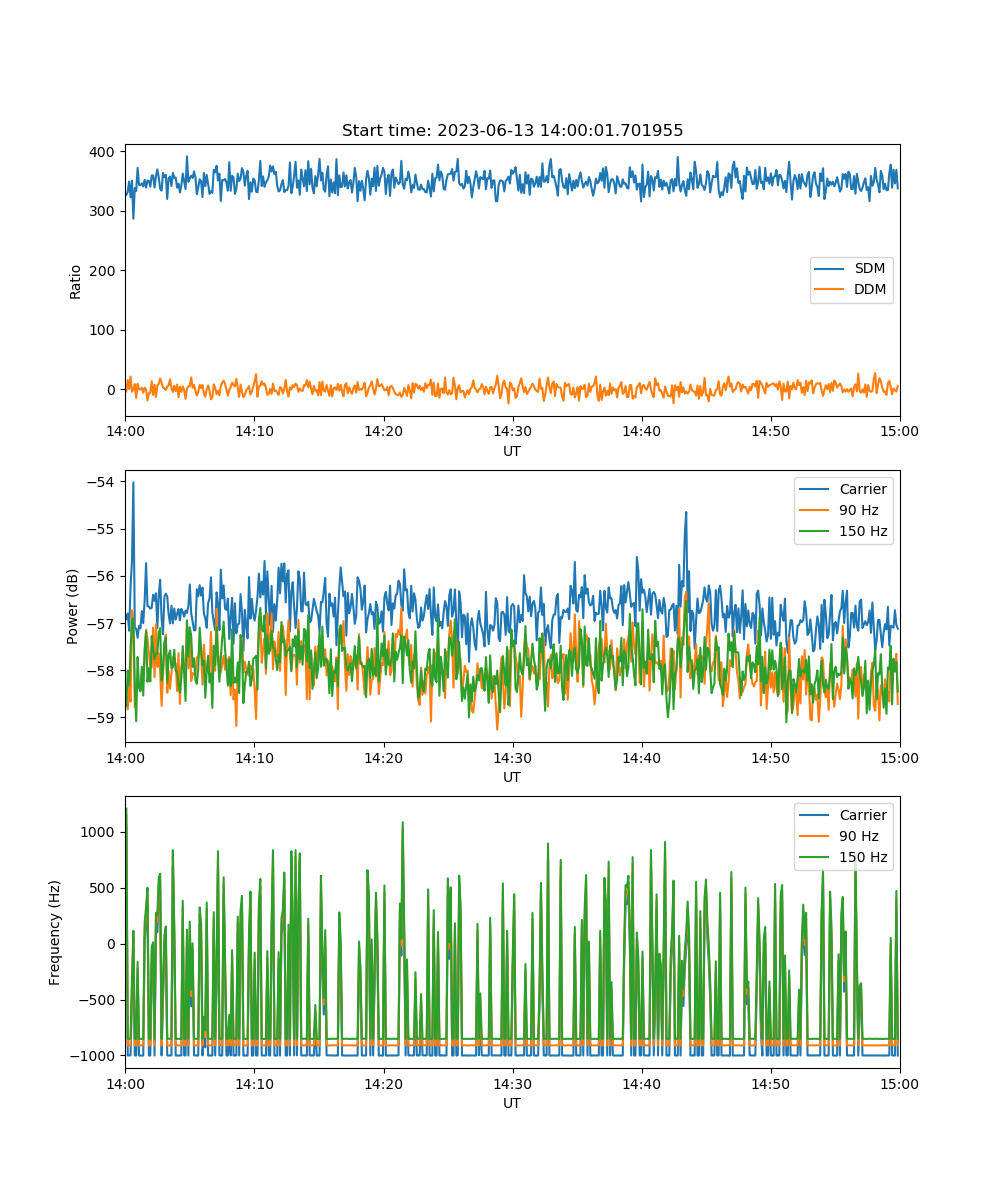Click the 14:30 tick of the Ratio plot
Screen dimensions: 1000x1200
pyautogui.click(x=512, y=432)
